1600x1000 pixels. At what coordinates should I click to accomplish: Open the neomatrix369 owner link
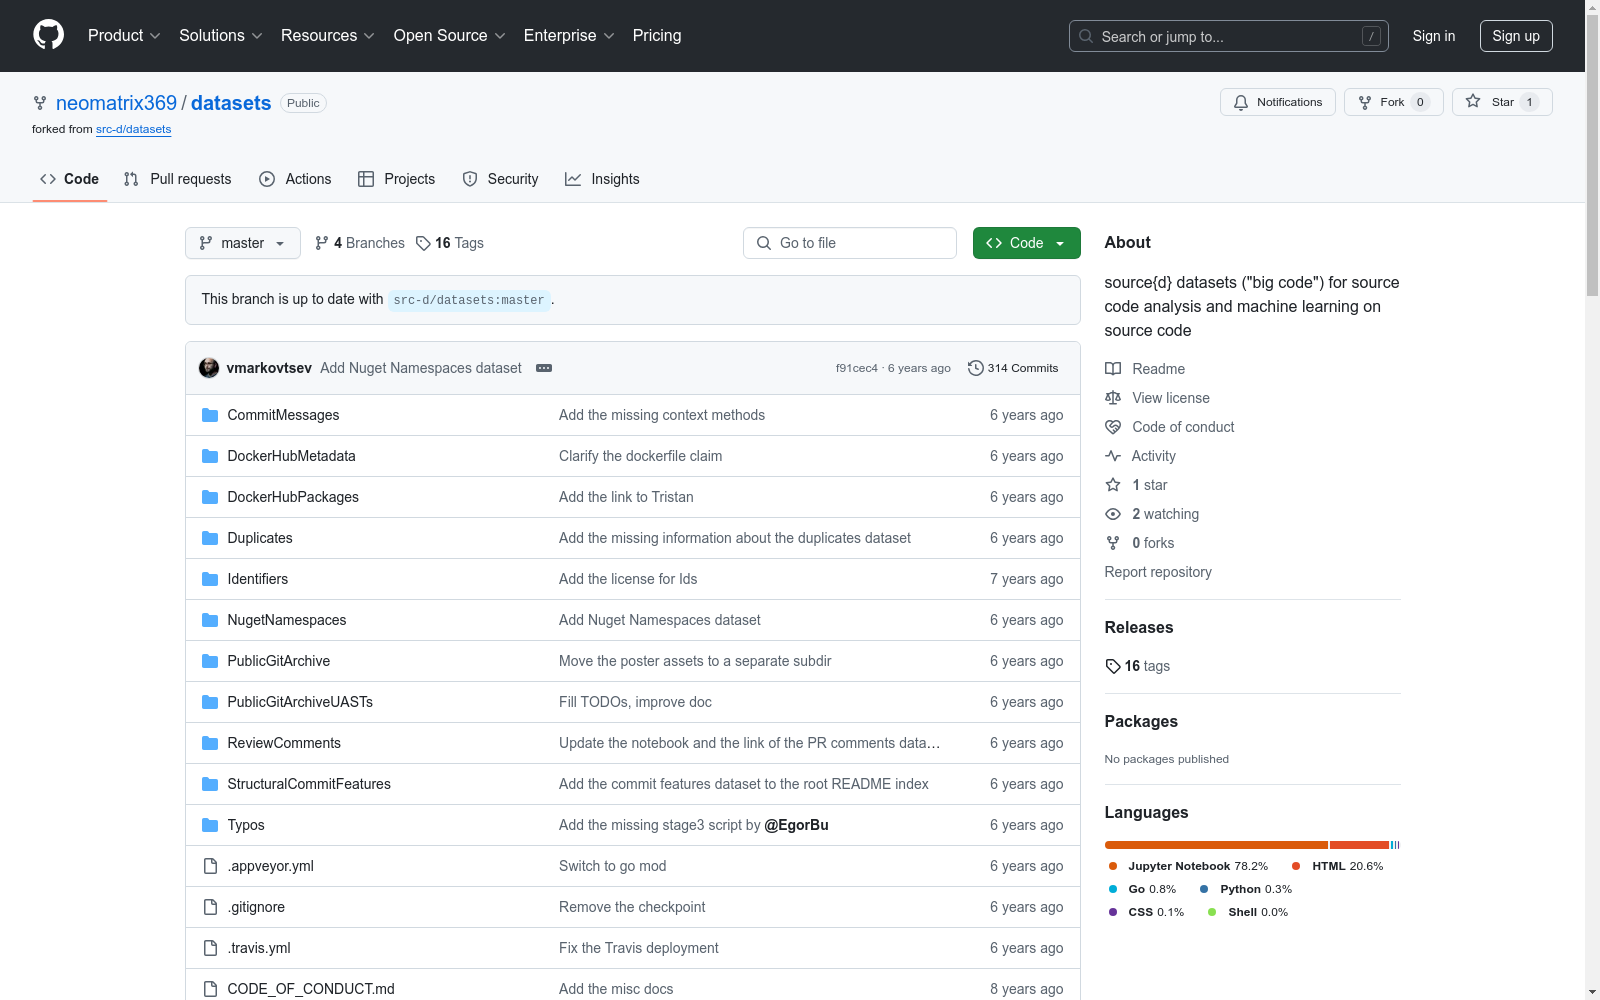116,103
